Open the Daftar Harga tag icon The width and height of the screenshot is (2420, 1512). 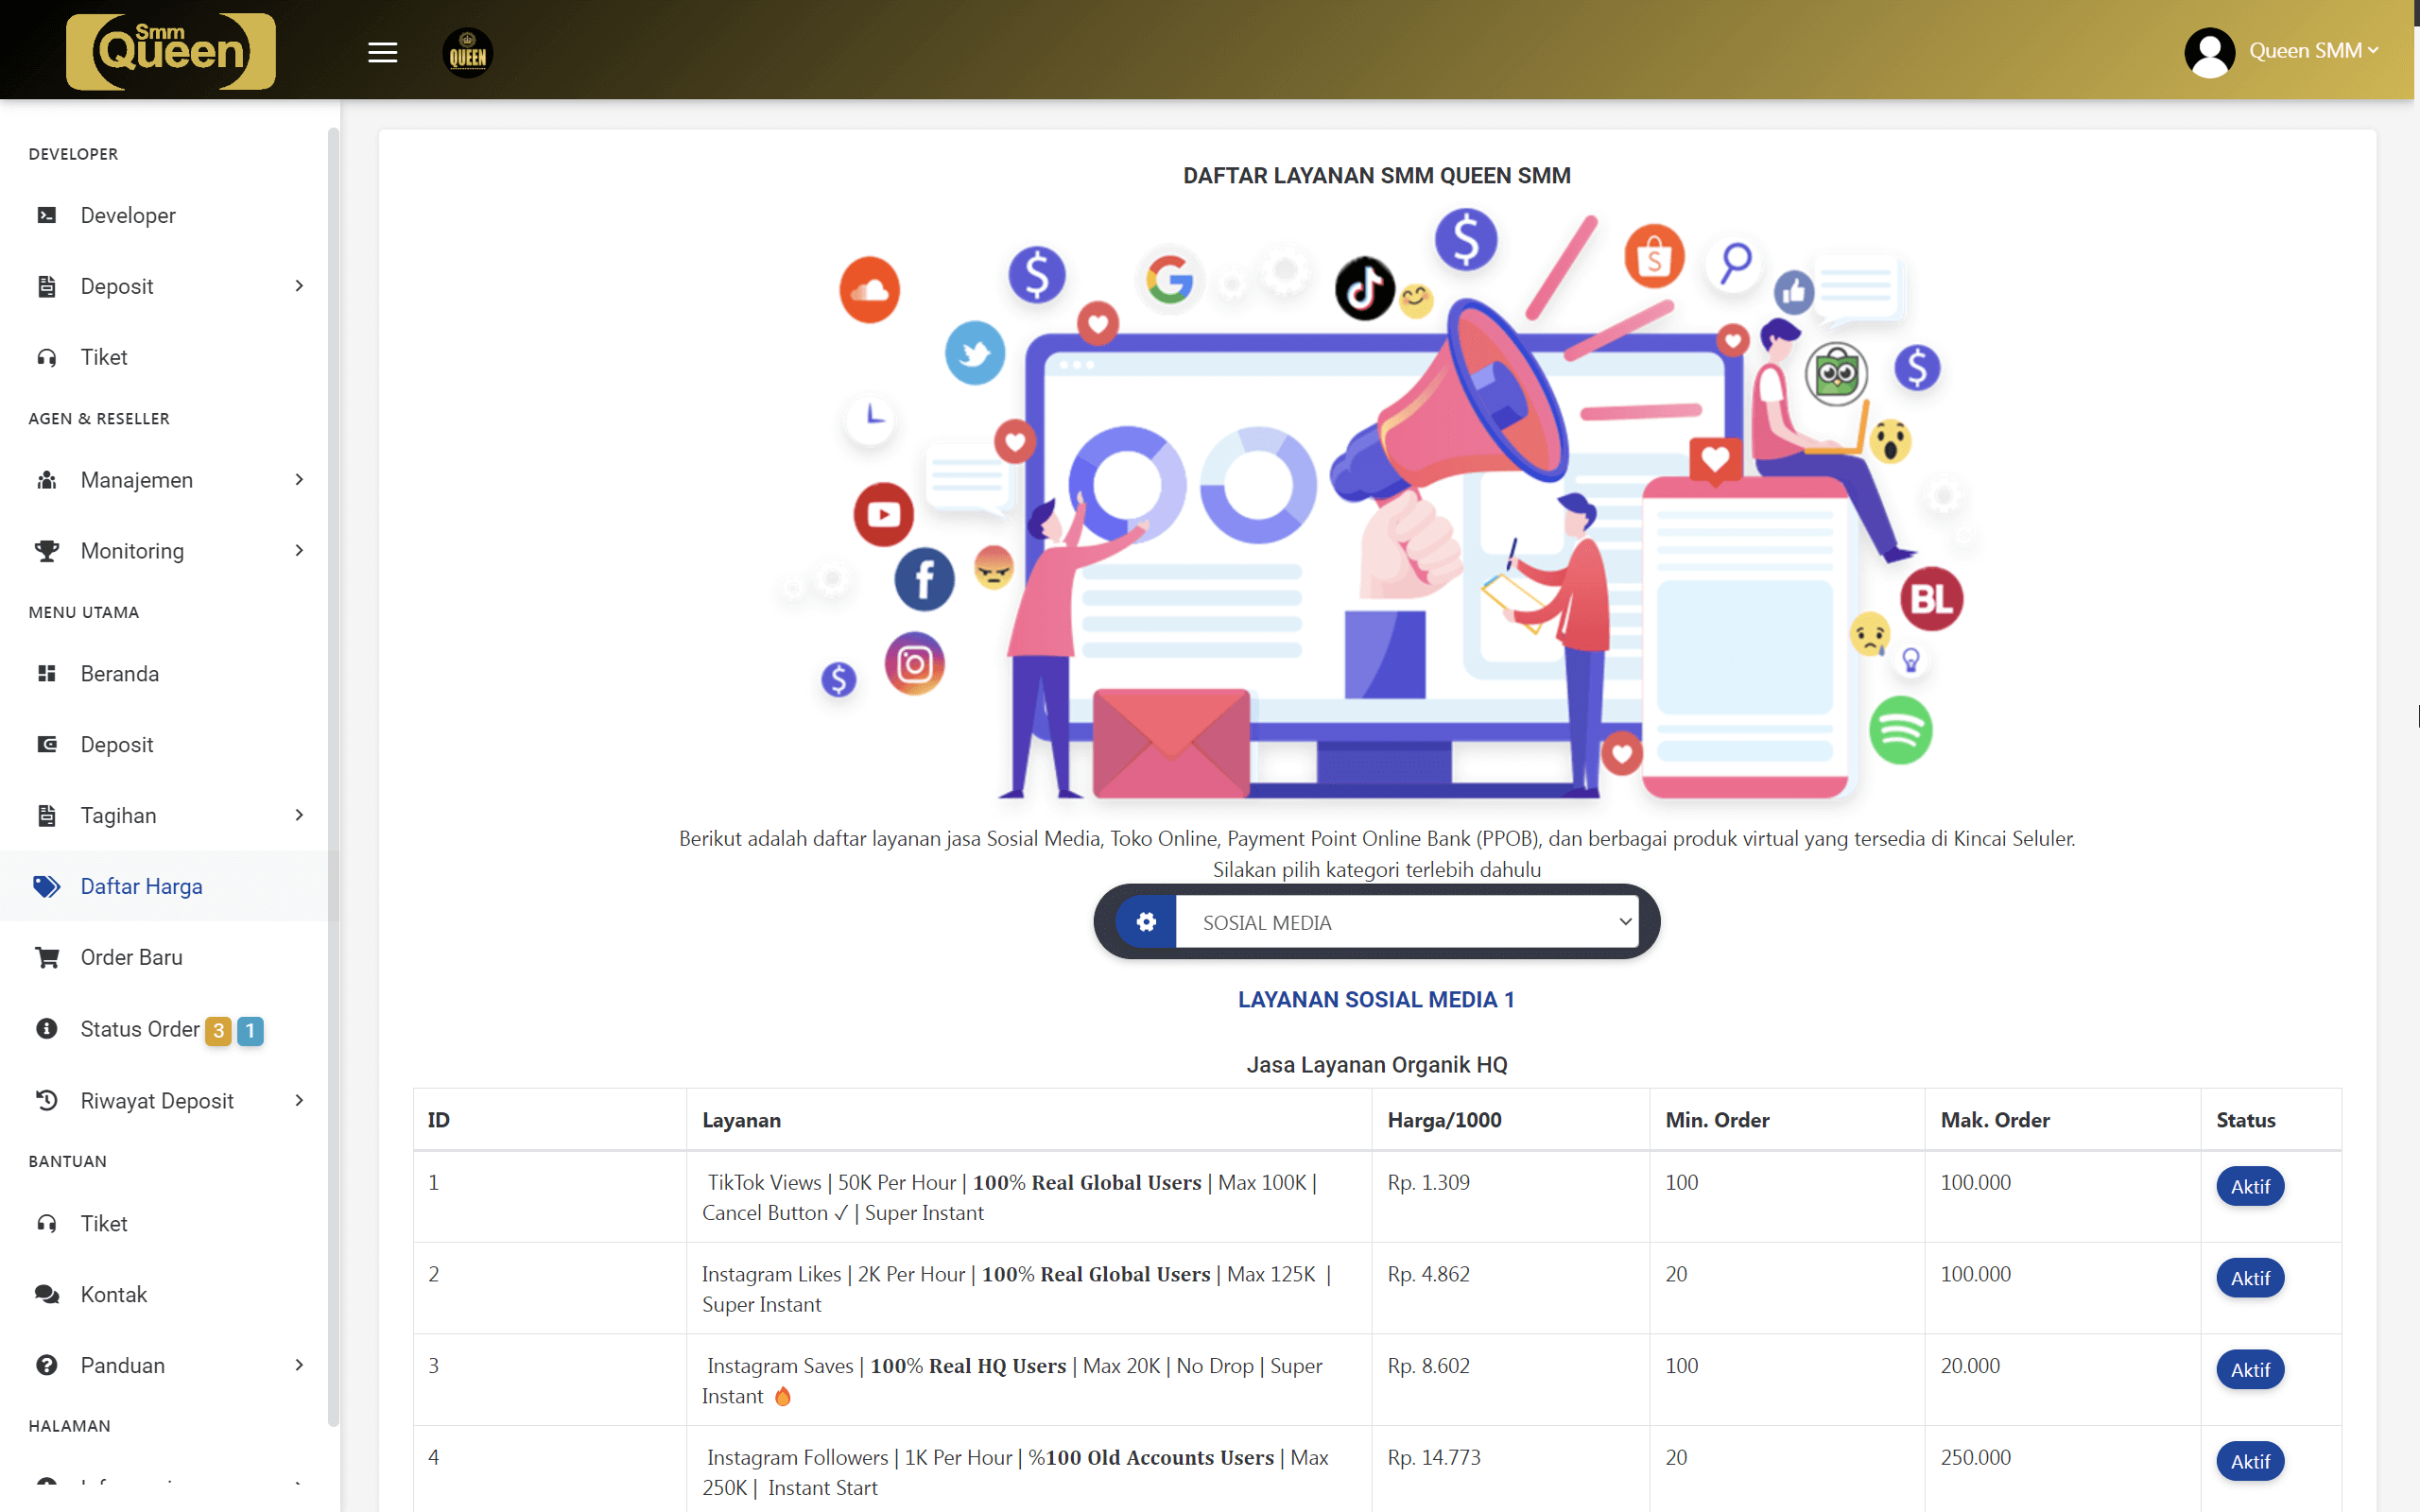[47, 886]
